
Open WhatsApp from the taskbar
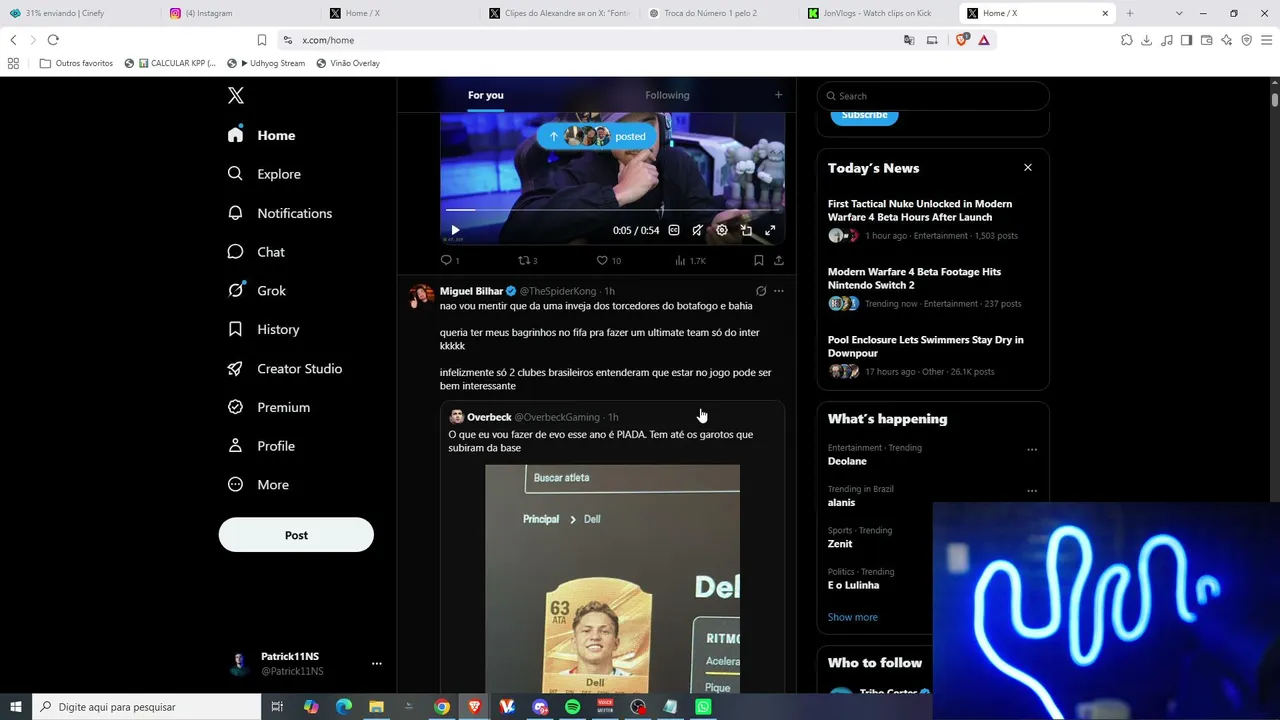(703, 707)
